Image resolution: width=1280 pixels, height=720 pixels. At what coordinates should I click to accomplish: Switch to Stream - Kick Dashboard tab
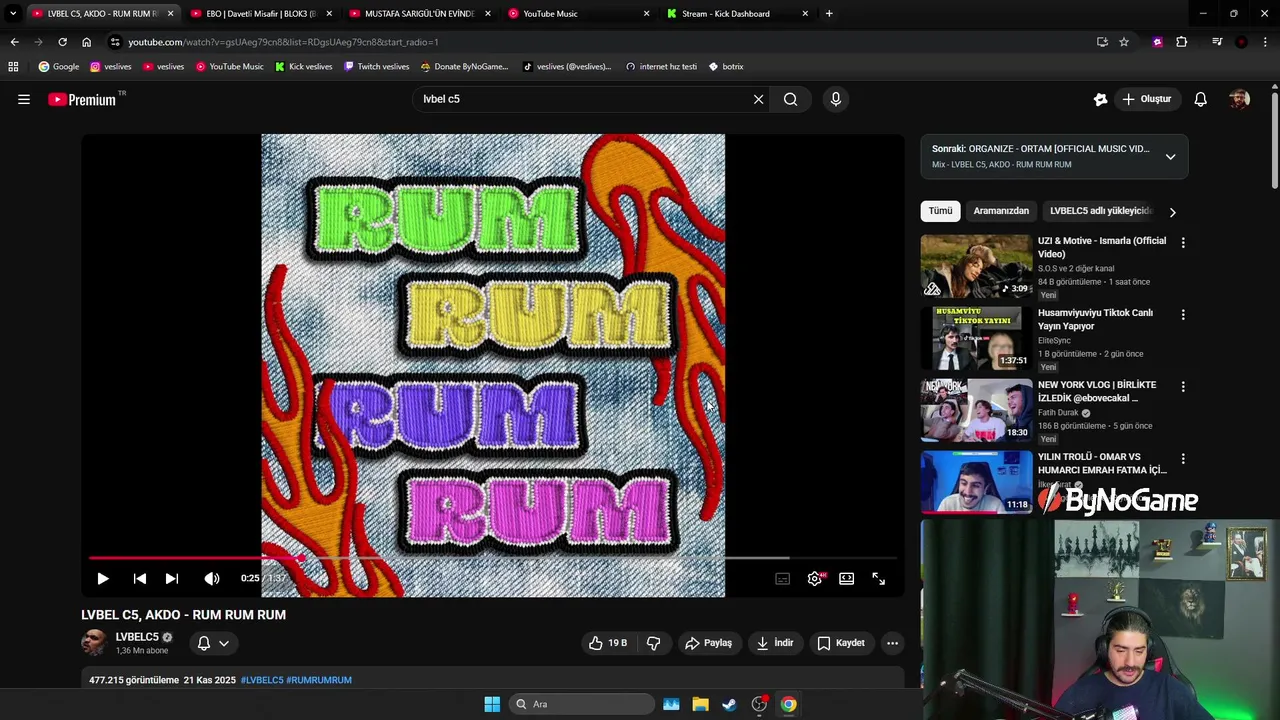click(738, 14)
